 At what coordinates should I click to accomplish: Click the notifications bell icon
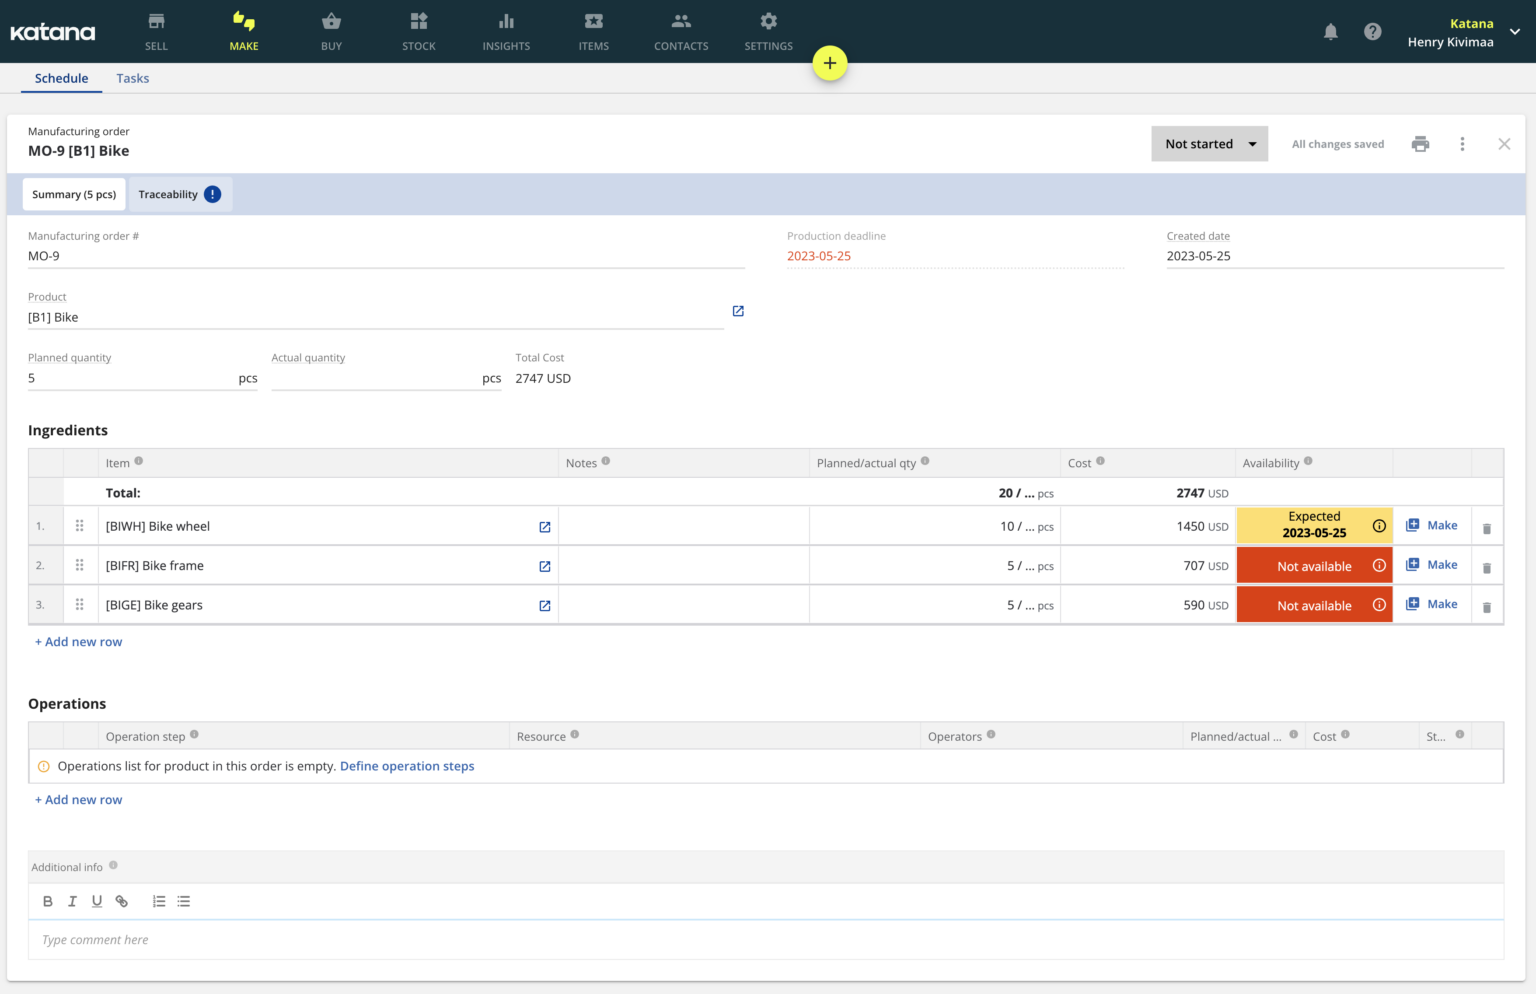pos(1330,31)
